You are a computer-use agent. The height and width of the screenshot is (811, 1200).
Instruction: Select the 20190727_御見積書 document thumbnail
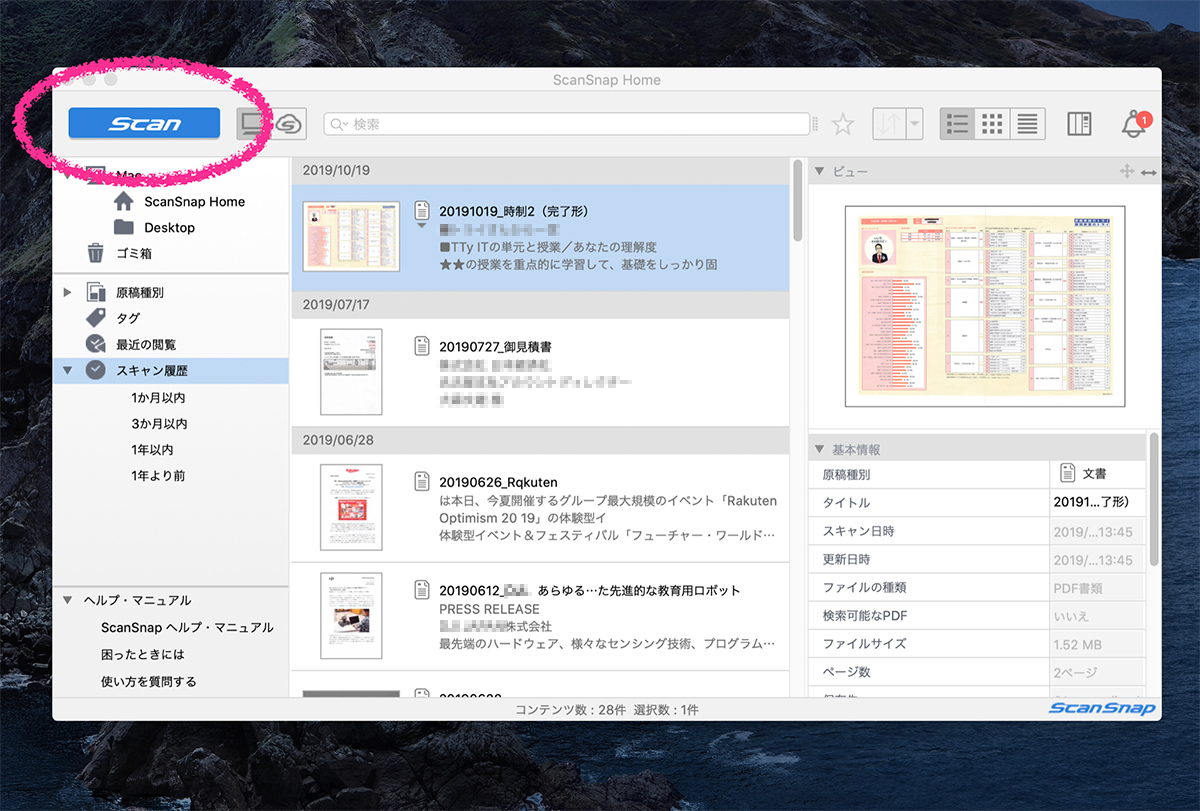pos(350,371)
